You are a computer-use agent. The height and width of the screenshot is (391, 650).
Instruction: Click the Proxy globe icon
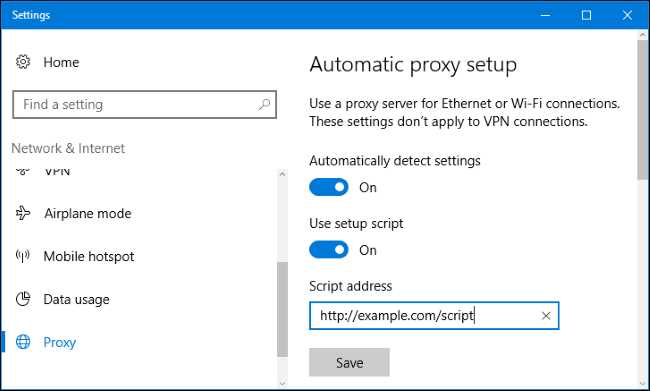23,342
